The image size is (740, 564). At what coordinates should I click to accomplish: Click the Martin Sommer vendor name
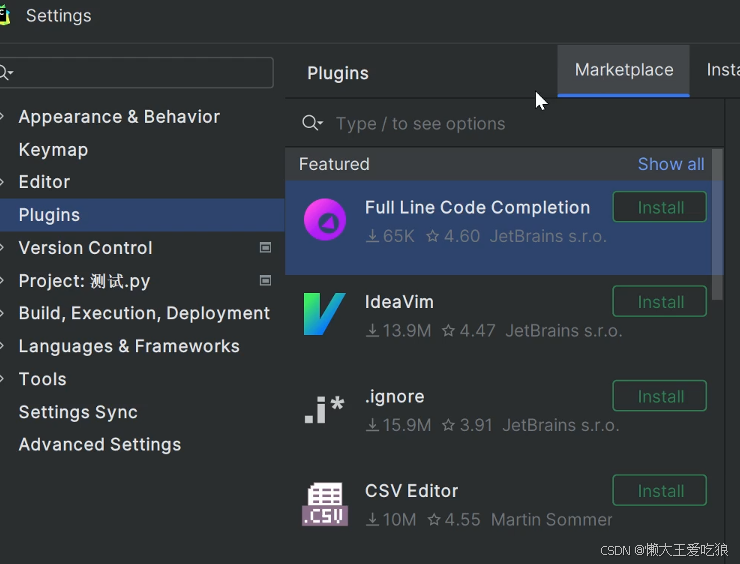coord(551,520)
